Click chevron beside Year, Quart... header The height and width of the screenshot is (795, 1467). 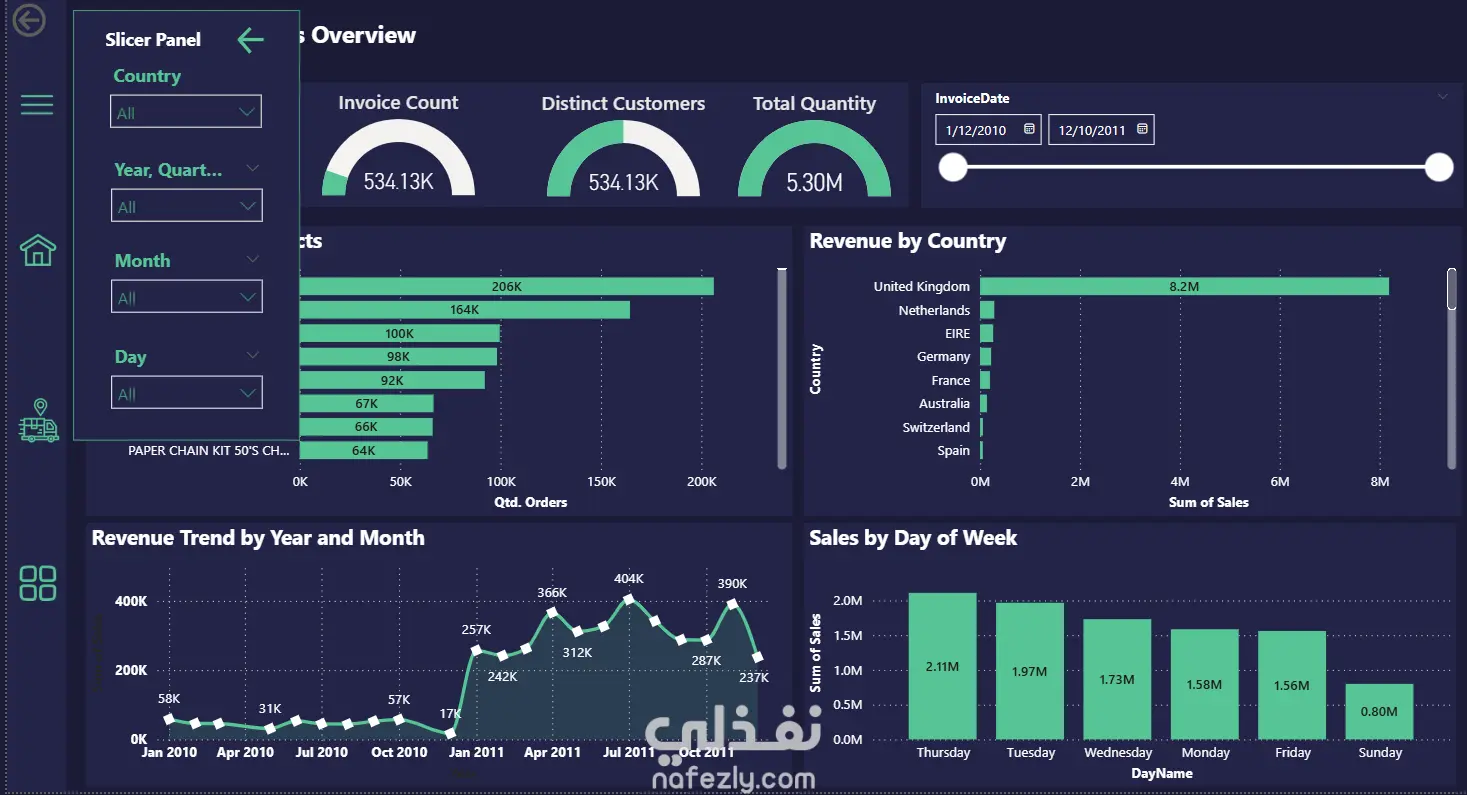coord(253,168)
